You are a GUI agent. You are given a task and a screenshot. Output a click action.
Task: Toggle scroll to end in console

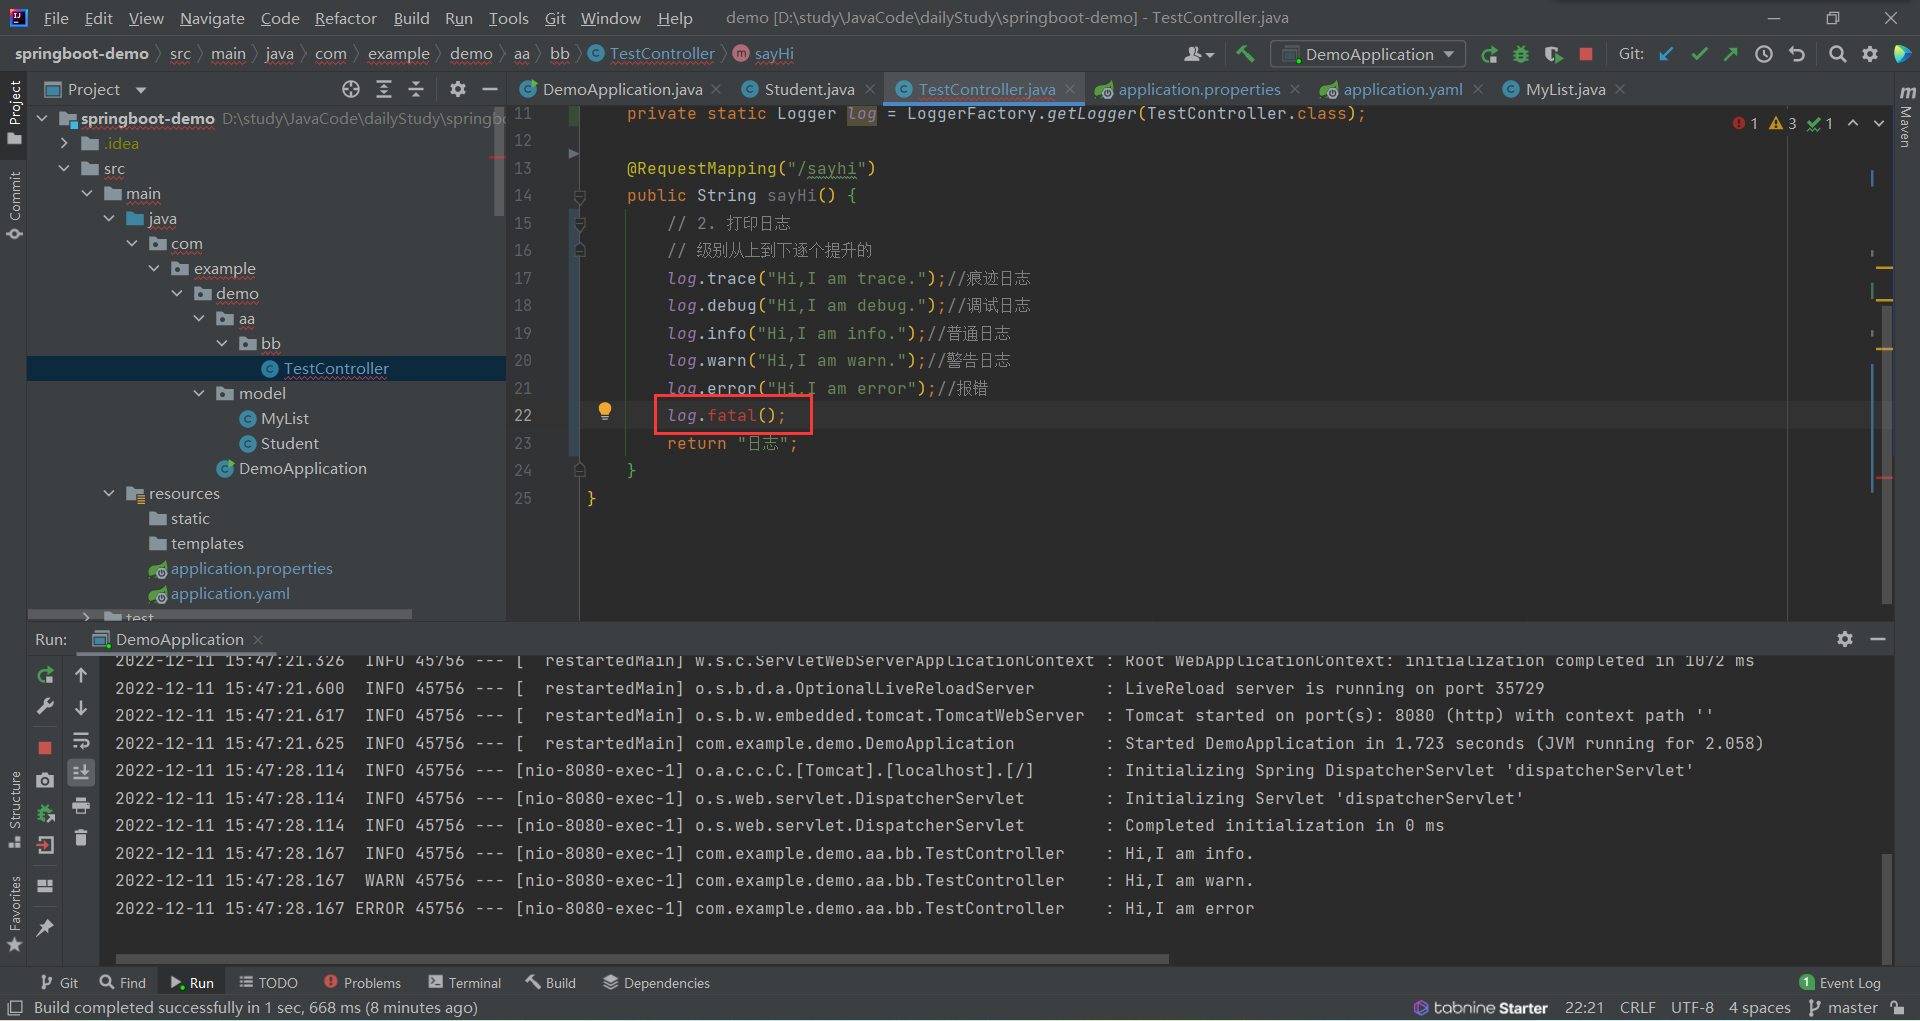[81, 772]
